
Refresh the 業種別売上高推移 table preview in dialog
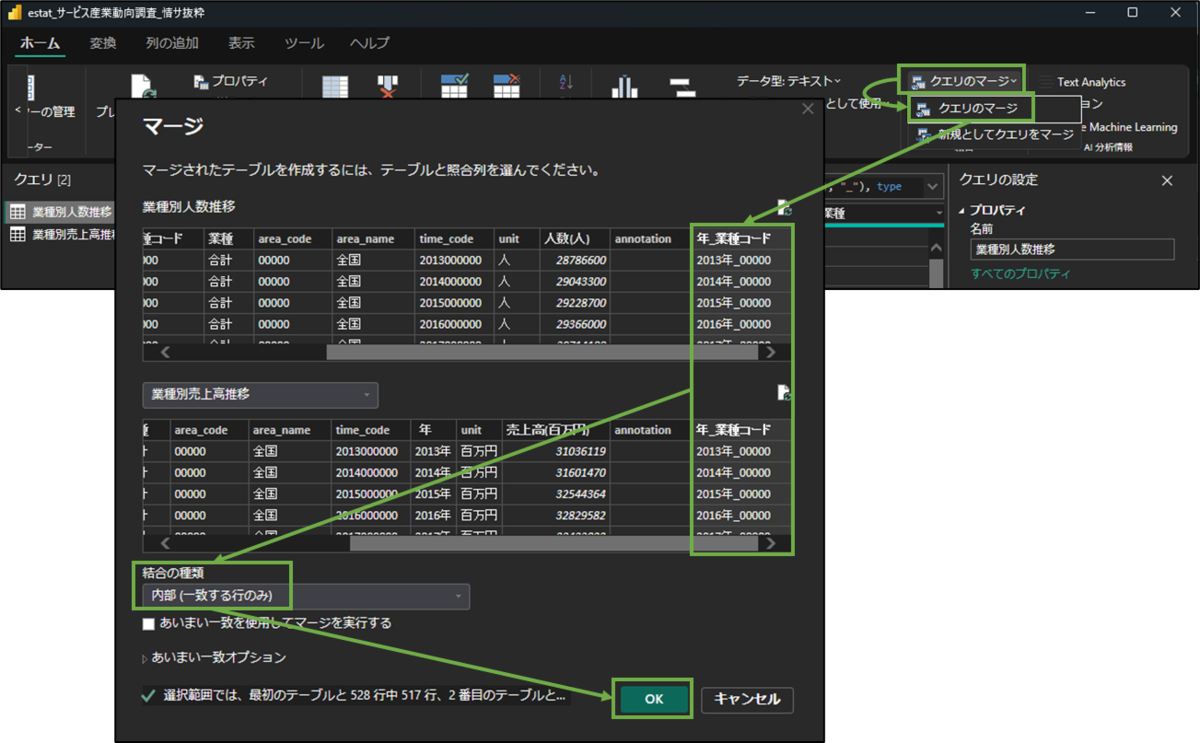tap(784, 393)
